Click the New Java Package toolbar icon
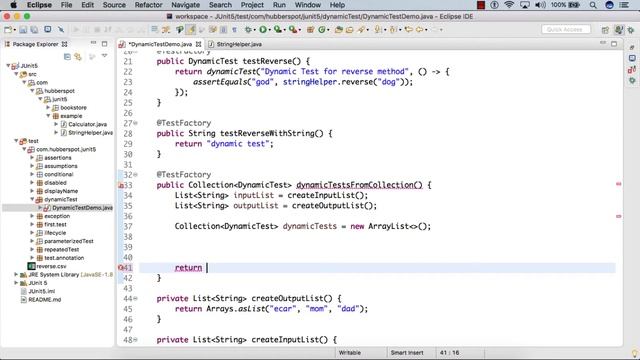 (310, 29)
